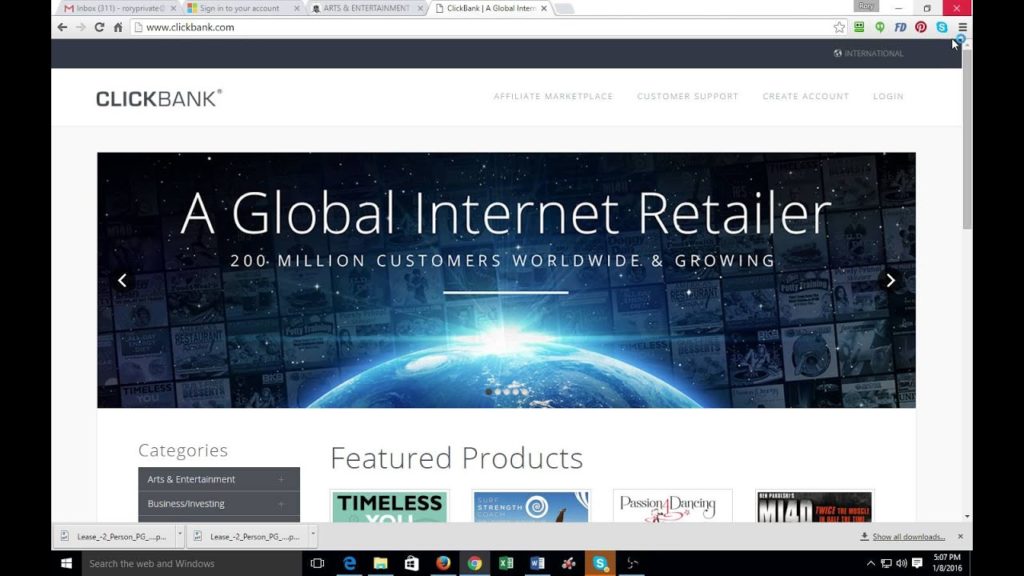Open the FD extension icon

click(x=900, y=27)
